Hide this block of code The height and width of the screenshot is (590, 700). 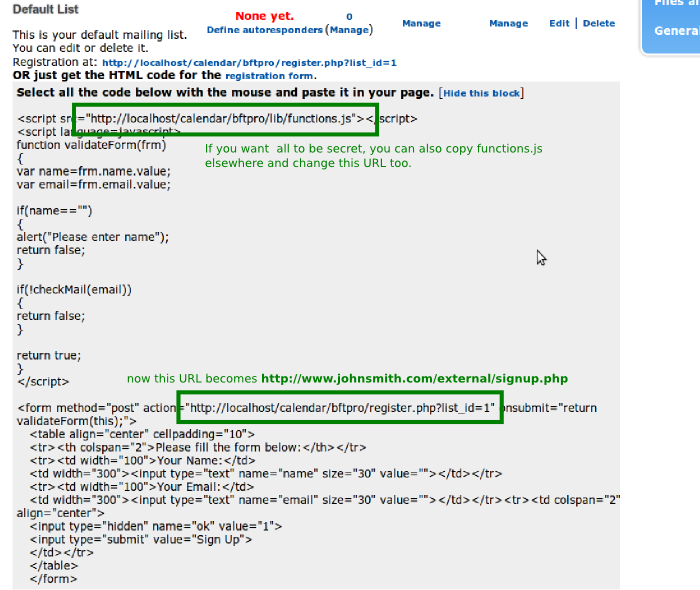(481, 93)
